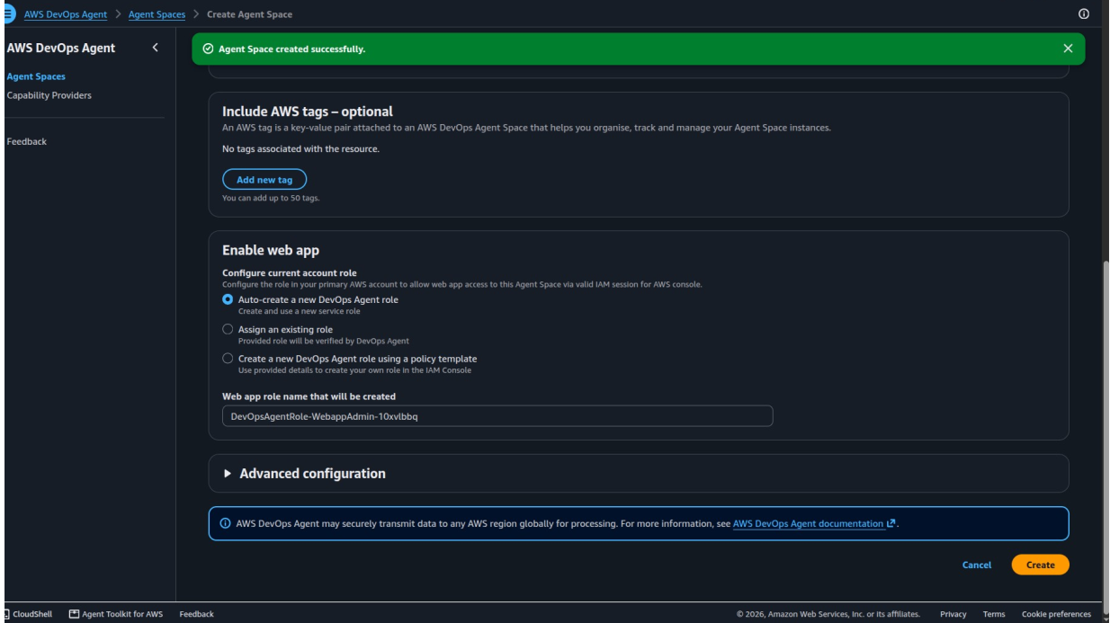
Task: Launch CloudShell from the footer
Action: click(x=28, y=614)
